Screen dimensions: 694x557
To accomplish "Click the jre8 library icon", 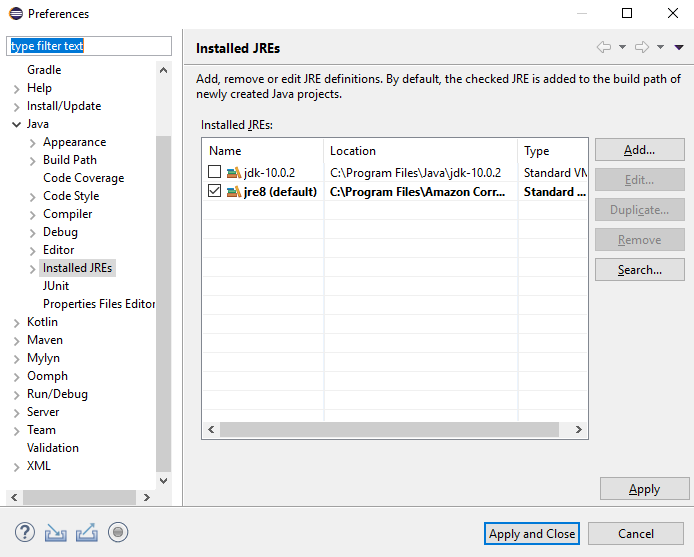I will tap(234, 192).
